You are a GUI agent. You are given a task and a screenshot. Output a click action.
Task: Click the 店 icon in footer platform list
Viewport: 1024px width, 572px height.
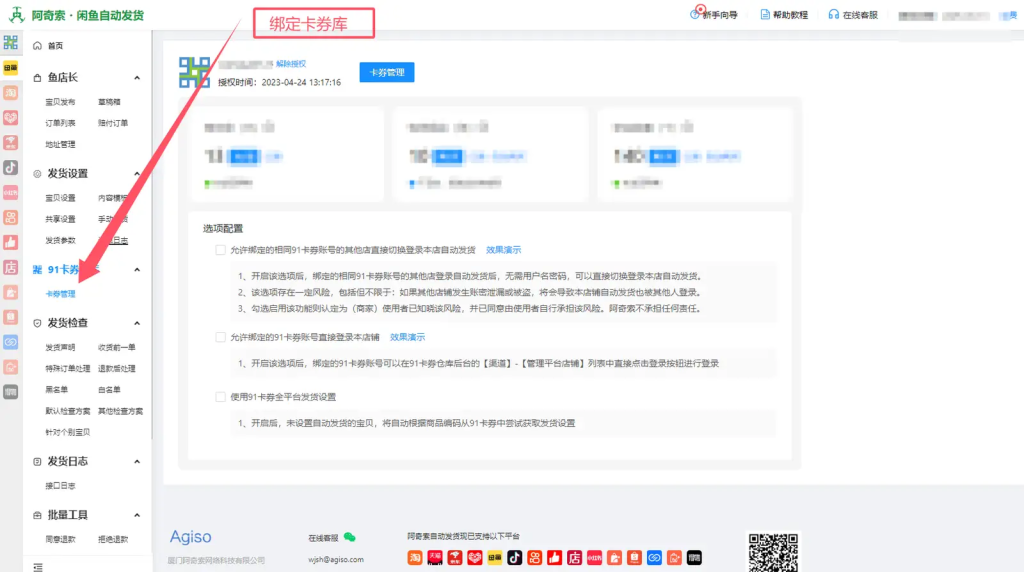pyautogui.click(x=574, y=558)
